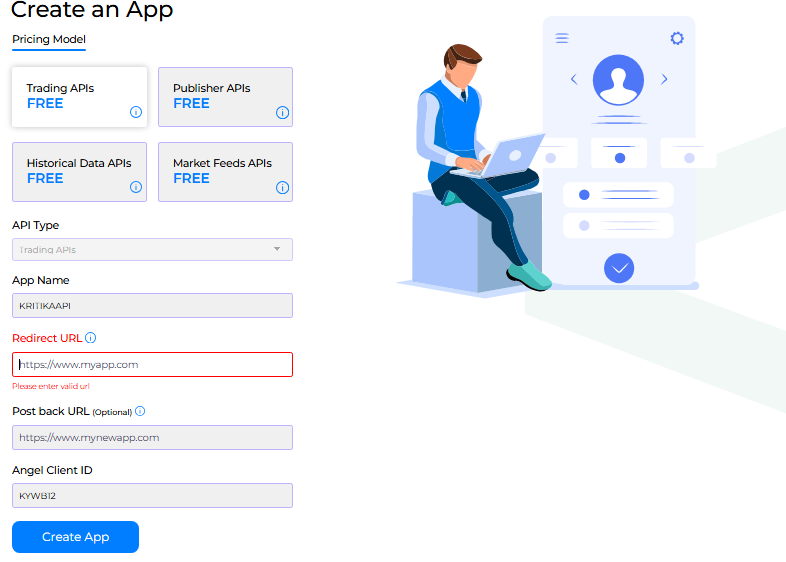Click the App Name text field
786x562 pixels.
152,305
